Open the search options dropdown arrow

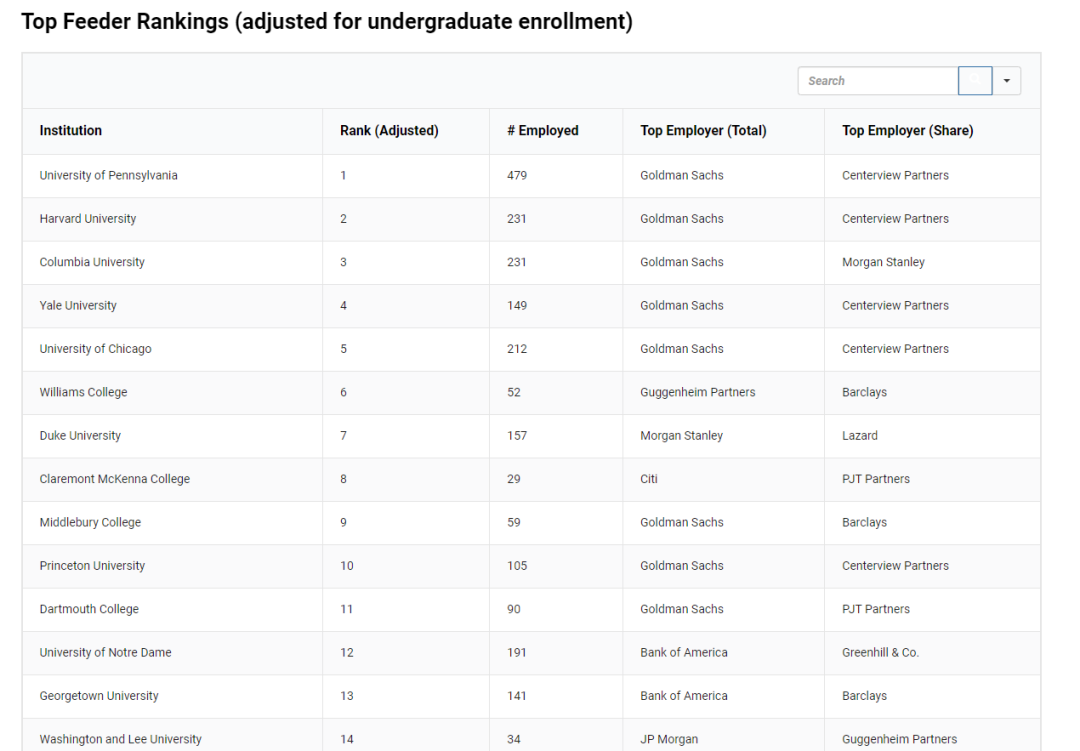pyautogui.click(x=1006, y=81)
